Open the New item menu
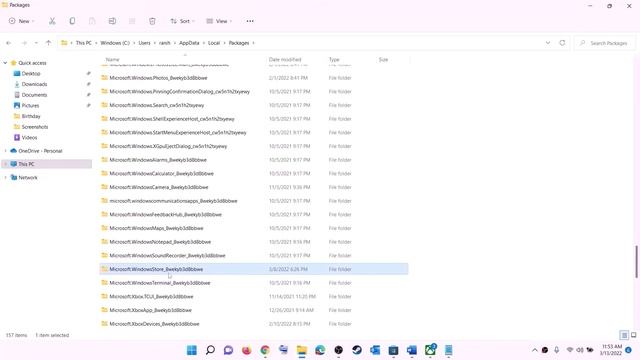This screenshot has width=640, height=360. click(21, 21)
